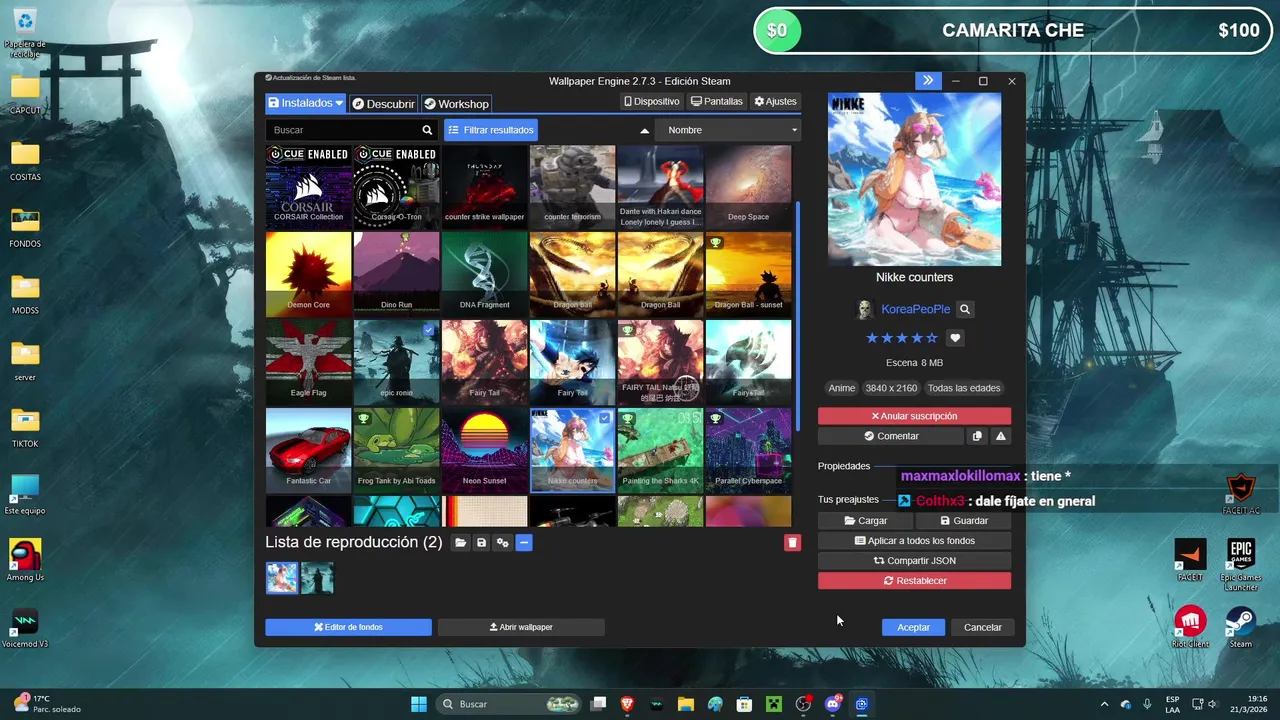The image size is (1280, 720).
Task: Open Discord from the taskbar
Action: click(x=832, y=704)
